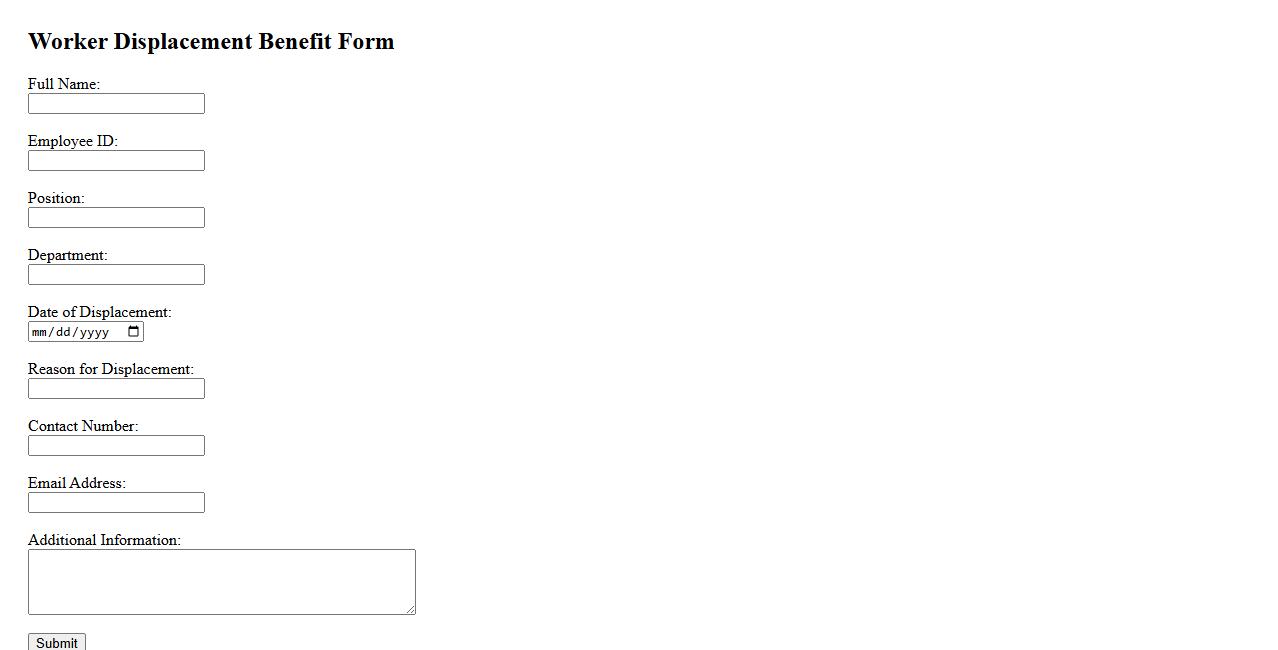Select the month segment of displacement date
Viewport: 1278px width, 650px height.
click(40, 332)
